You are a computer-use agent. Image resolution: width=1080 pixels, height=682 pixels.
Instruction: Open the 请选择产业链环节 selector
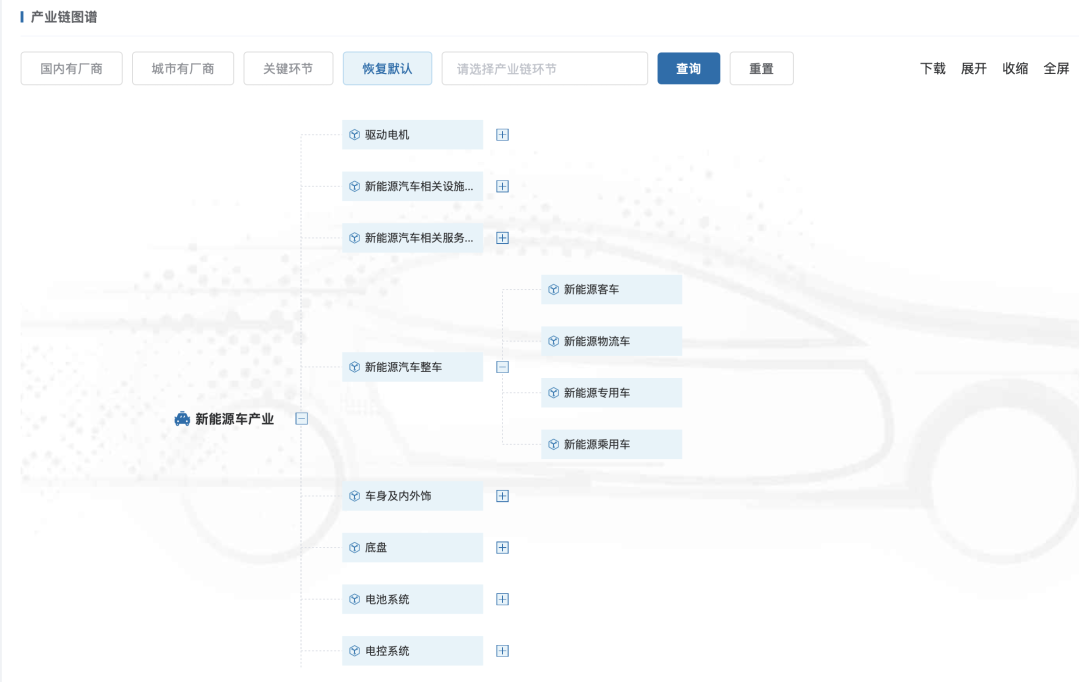pyautogui.click(x=545, y=68)
